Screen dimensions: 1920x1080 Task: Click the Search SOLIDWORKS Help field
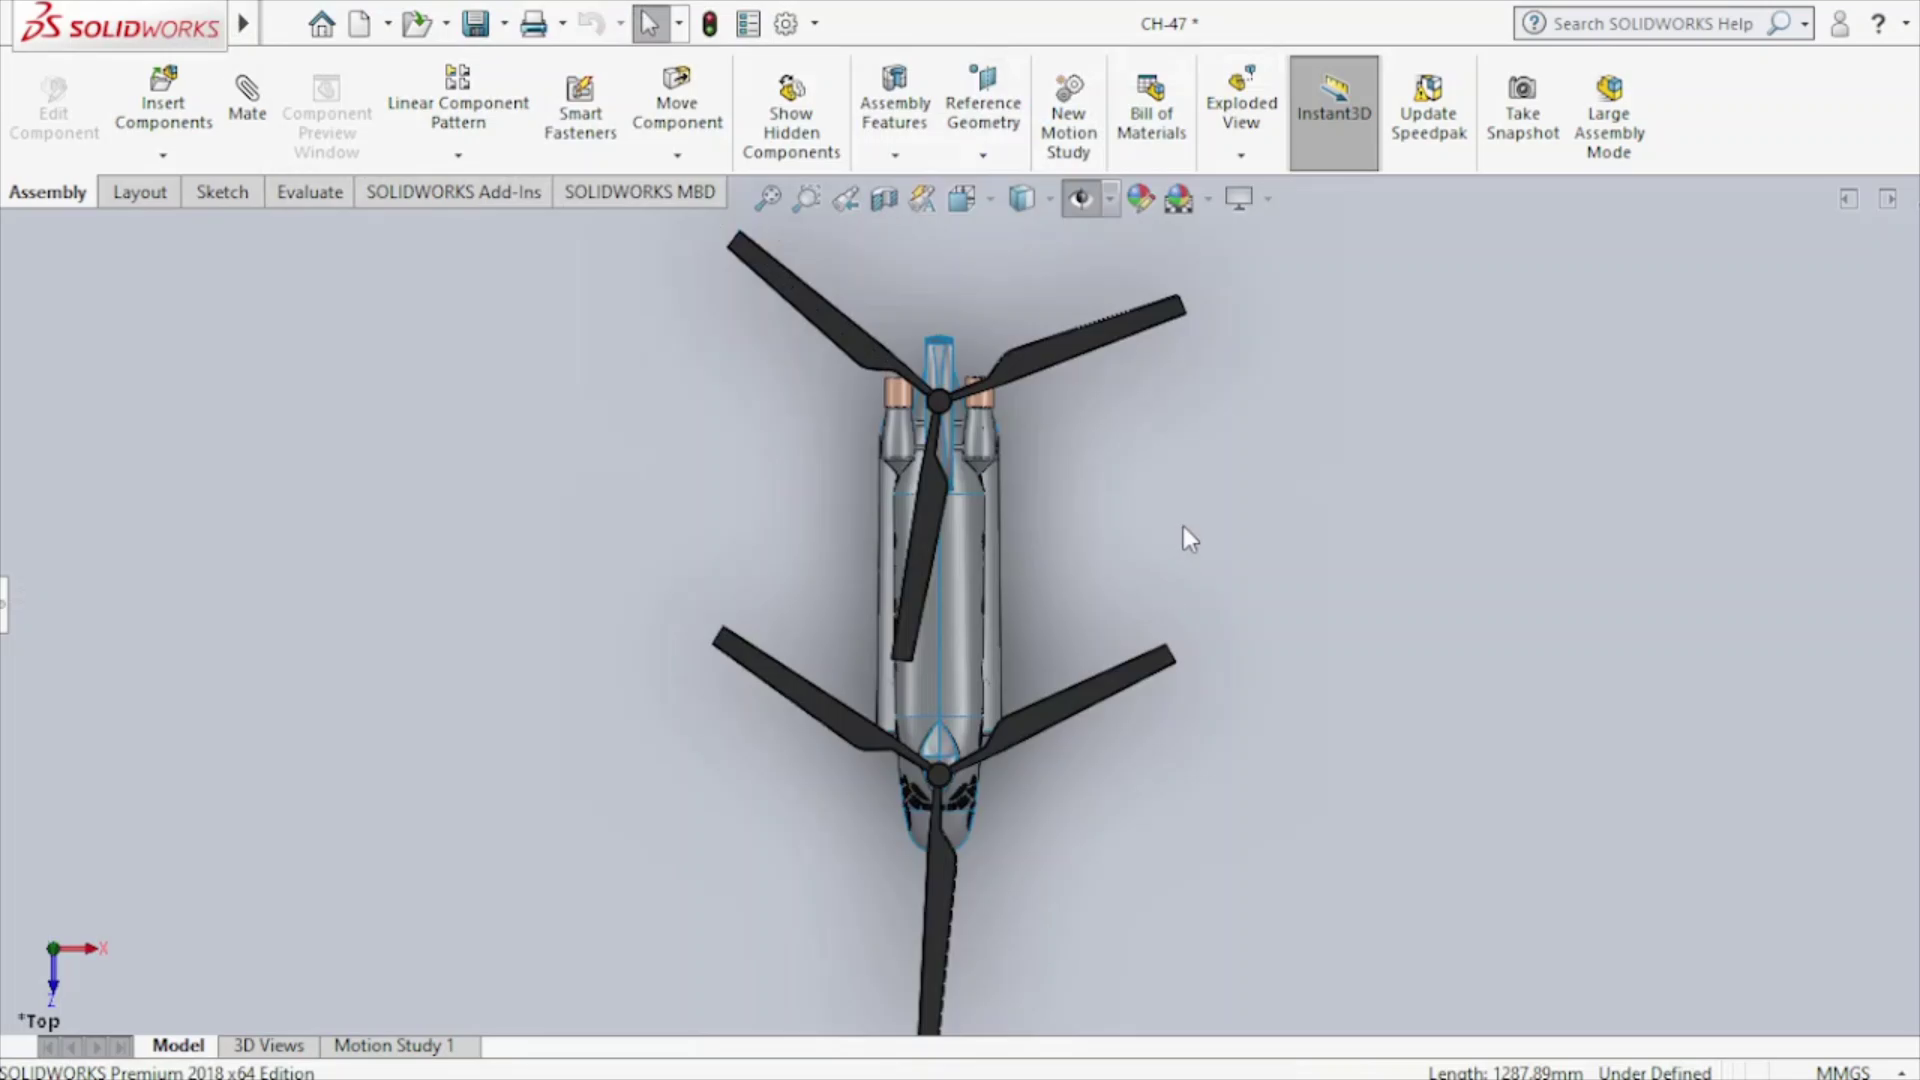(x=1652, y=23)
